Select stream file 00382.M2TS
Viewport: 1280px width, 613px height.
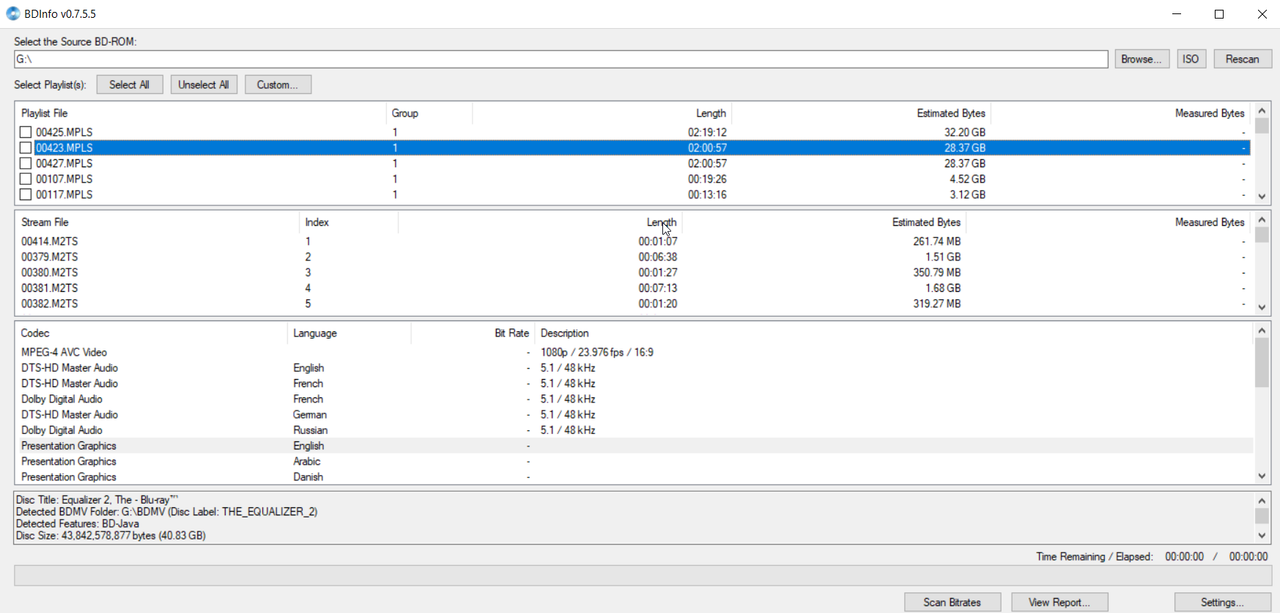pos(634,304)
